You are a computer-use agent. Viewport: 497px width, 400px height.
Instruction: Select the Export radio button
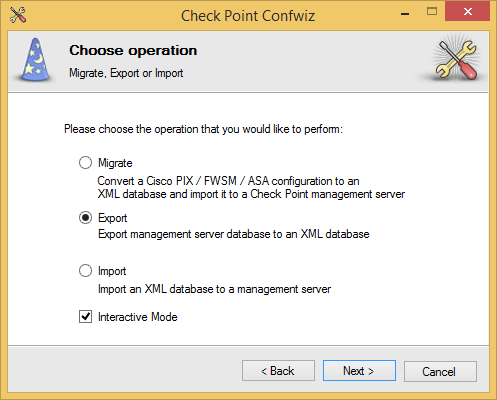tap(85, 218)
